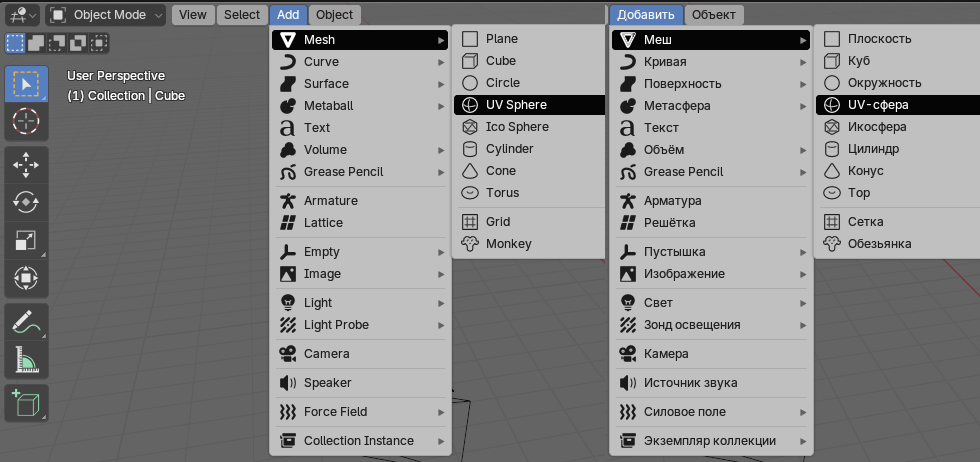
Task: Open the editor type dropdown
Action: coord(23,15)
